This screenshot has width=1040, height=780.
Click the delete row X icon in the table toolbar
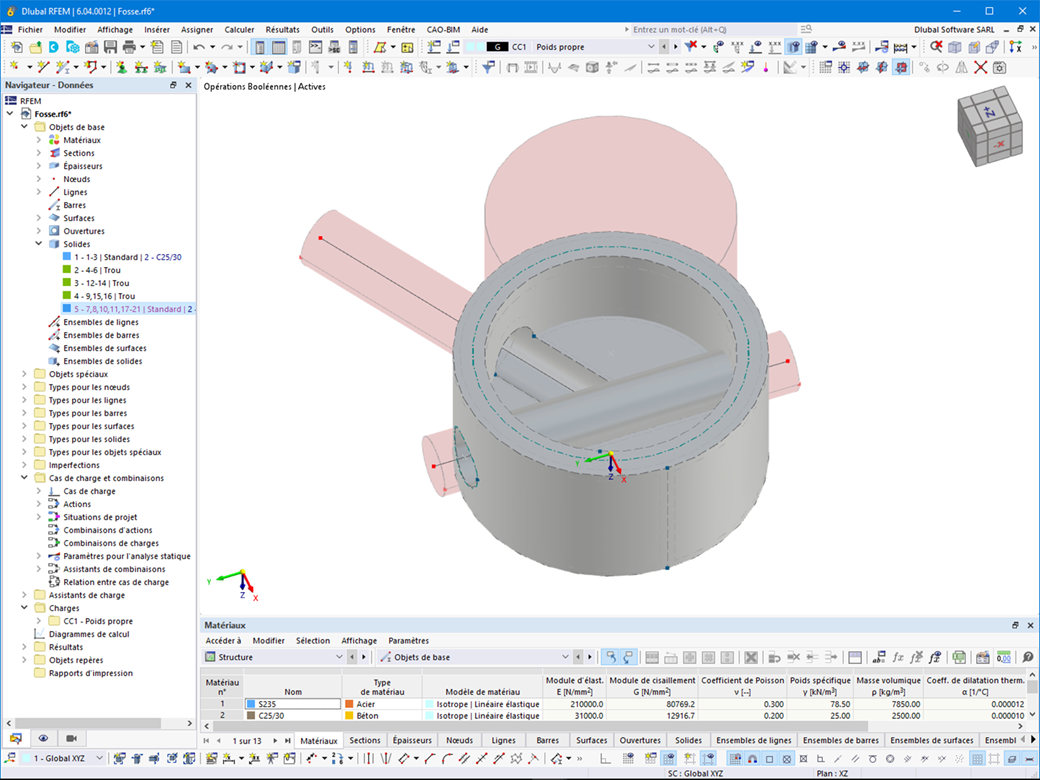tap(751, 657)
